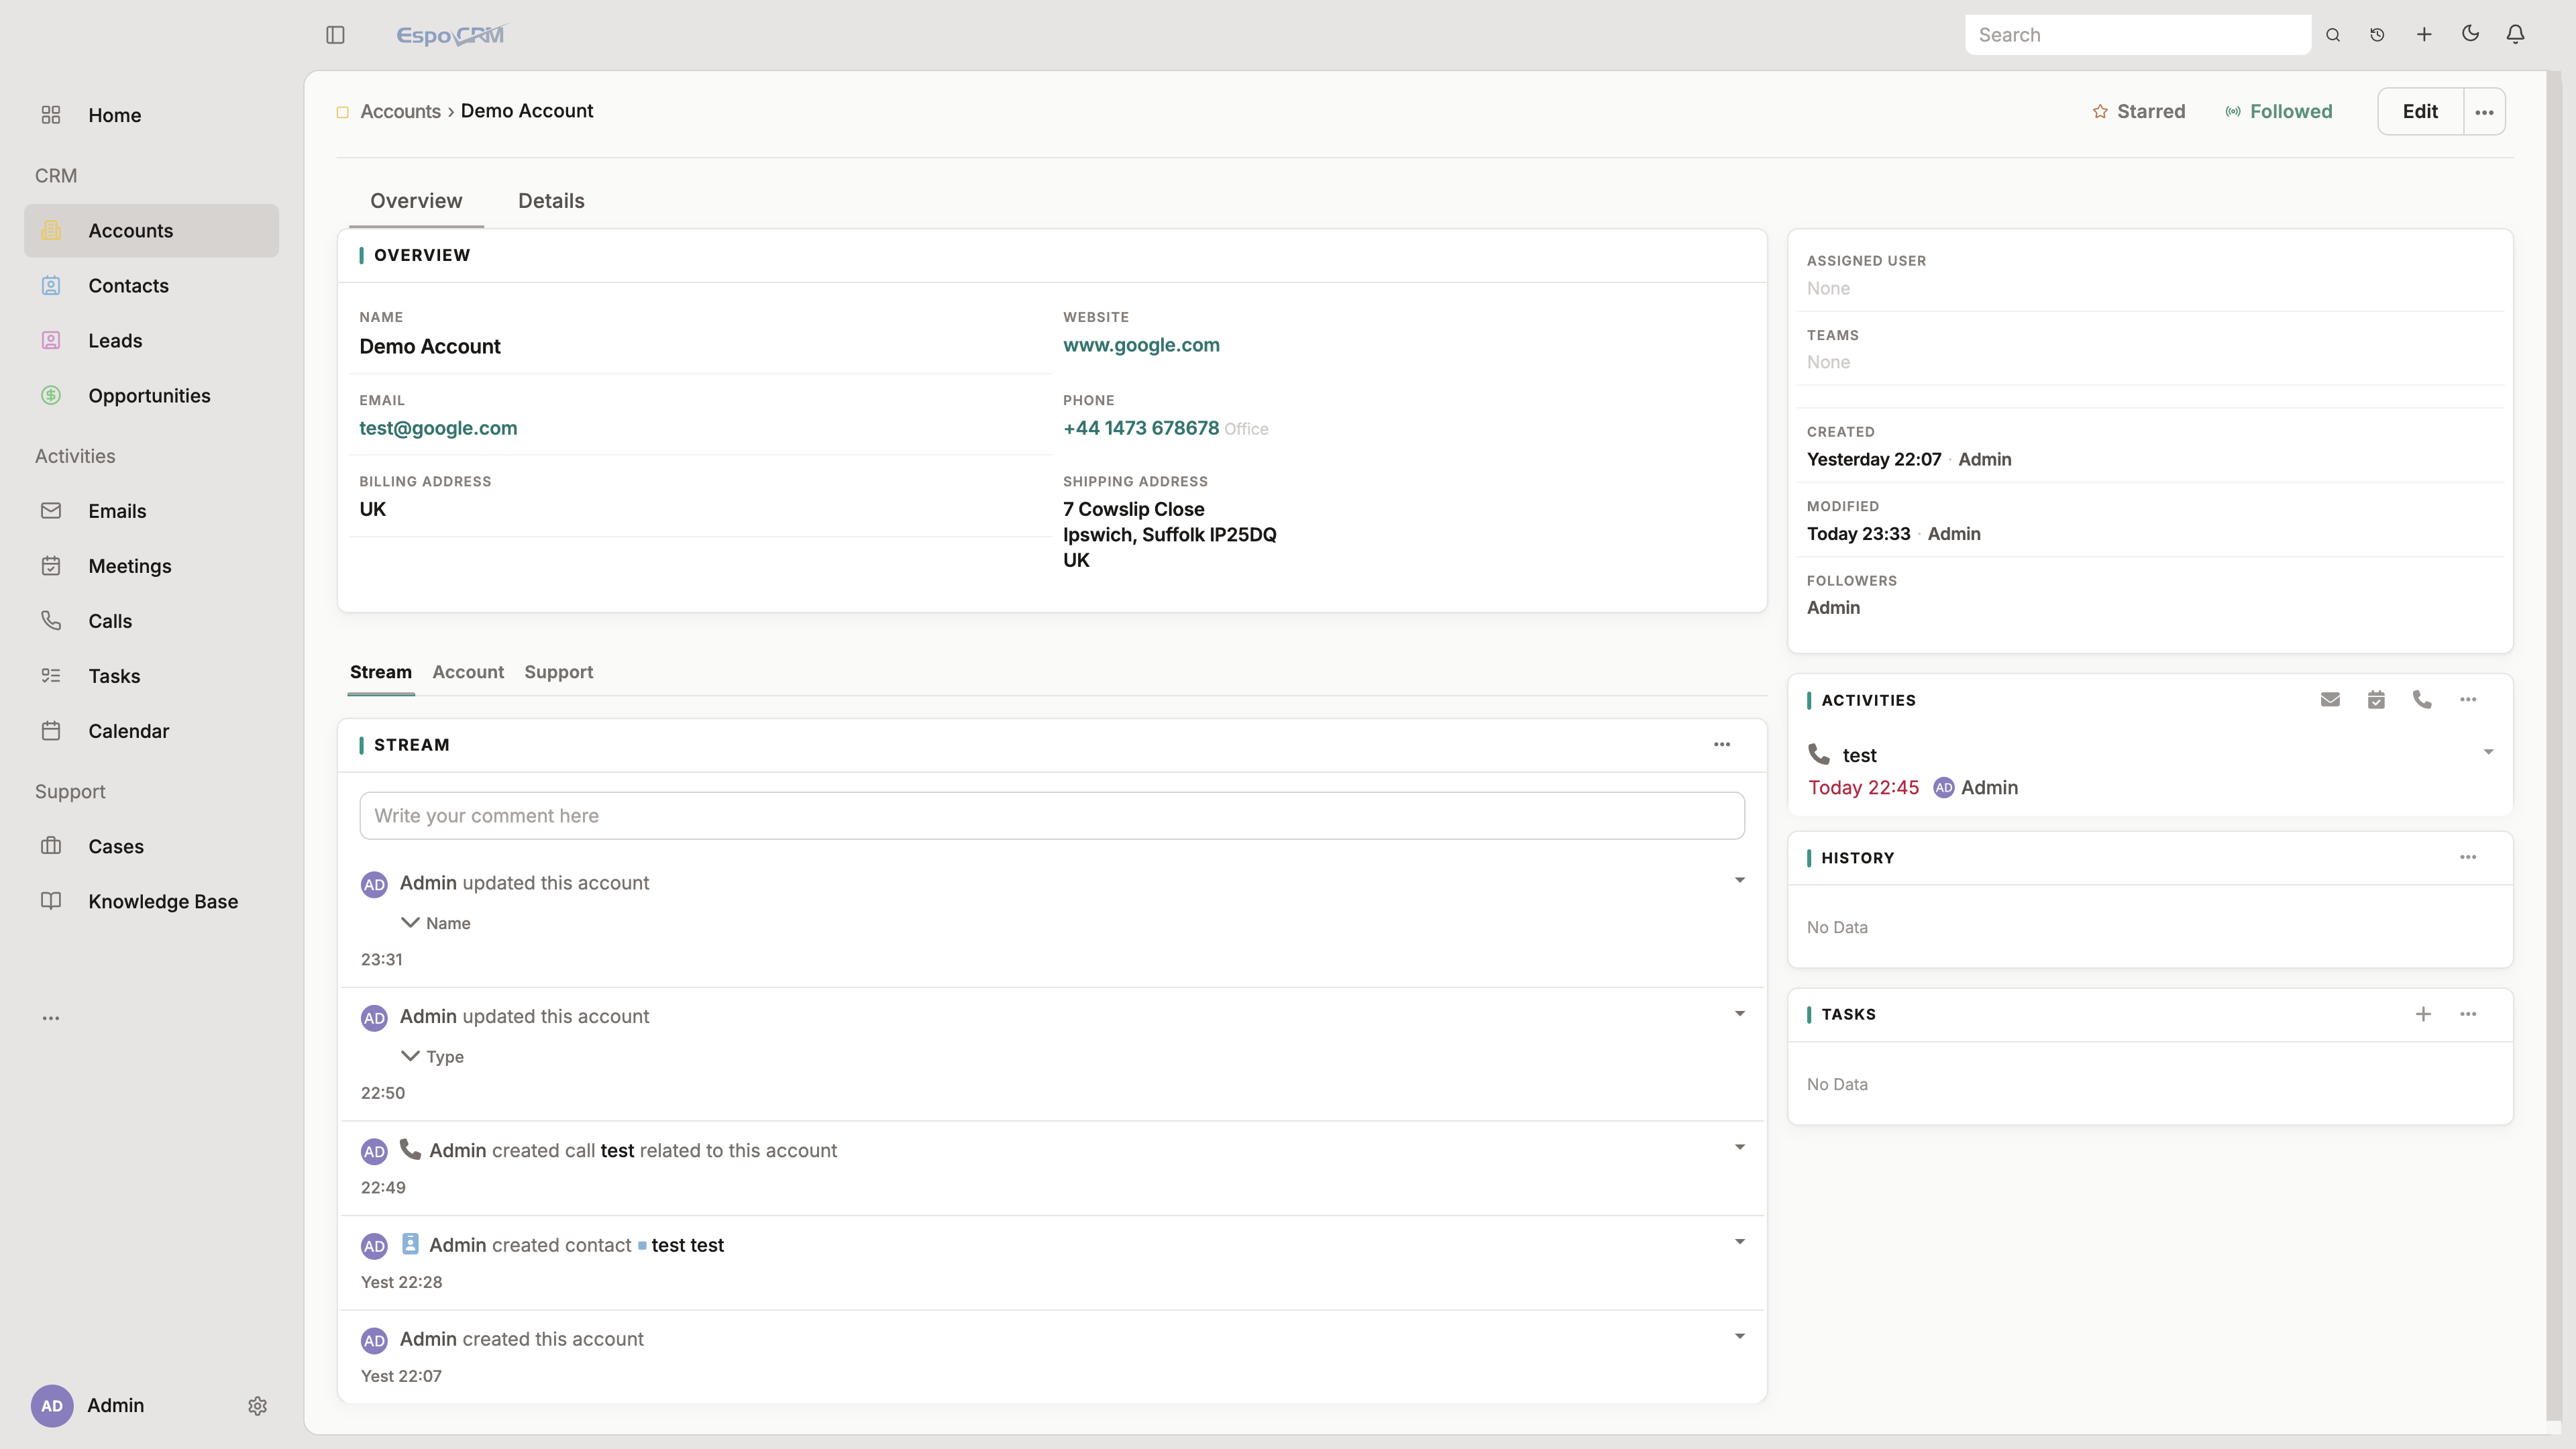Open dropdown for the 23:31 stream update
The width and height of the screenshot is (2576, 1449).
pyautogui.click(x=1740, y=880)
